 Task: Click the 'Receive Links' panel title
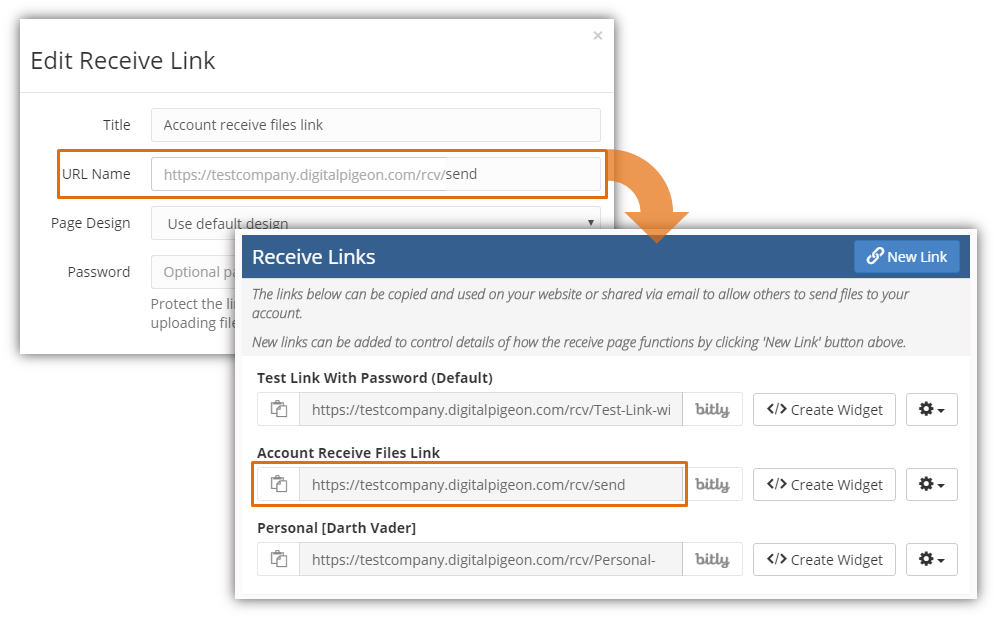(313, 256)
